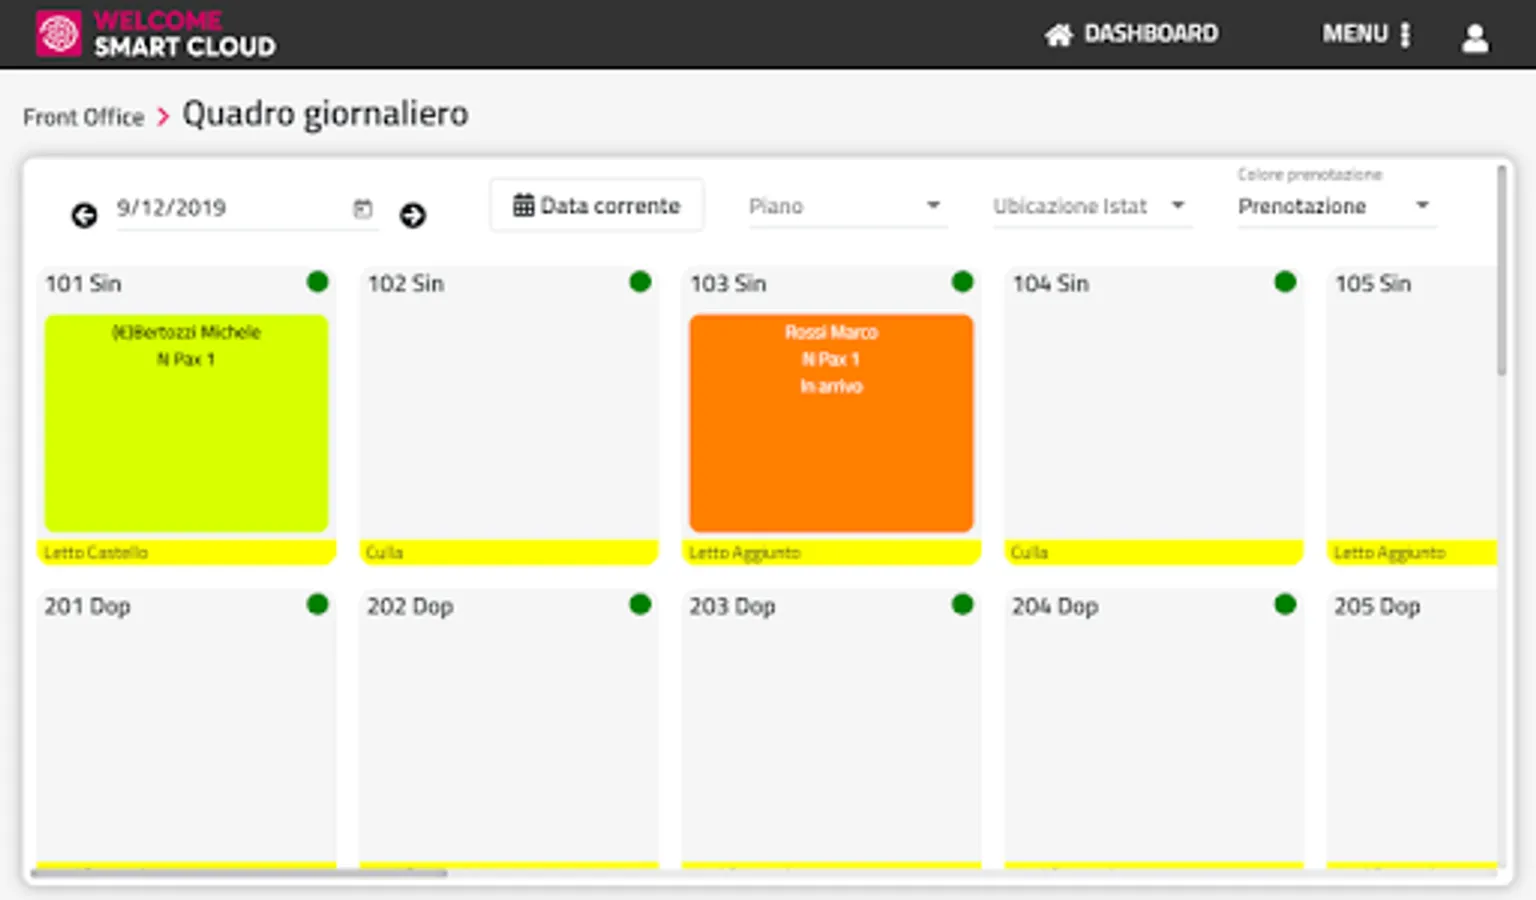The image size is (1536, 900).
Task: Open the user profile icon
Action: (x=1474, y=38)
